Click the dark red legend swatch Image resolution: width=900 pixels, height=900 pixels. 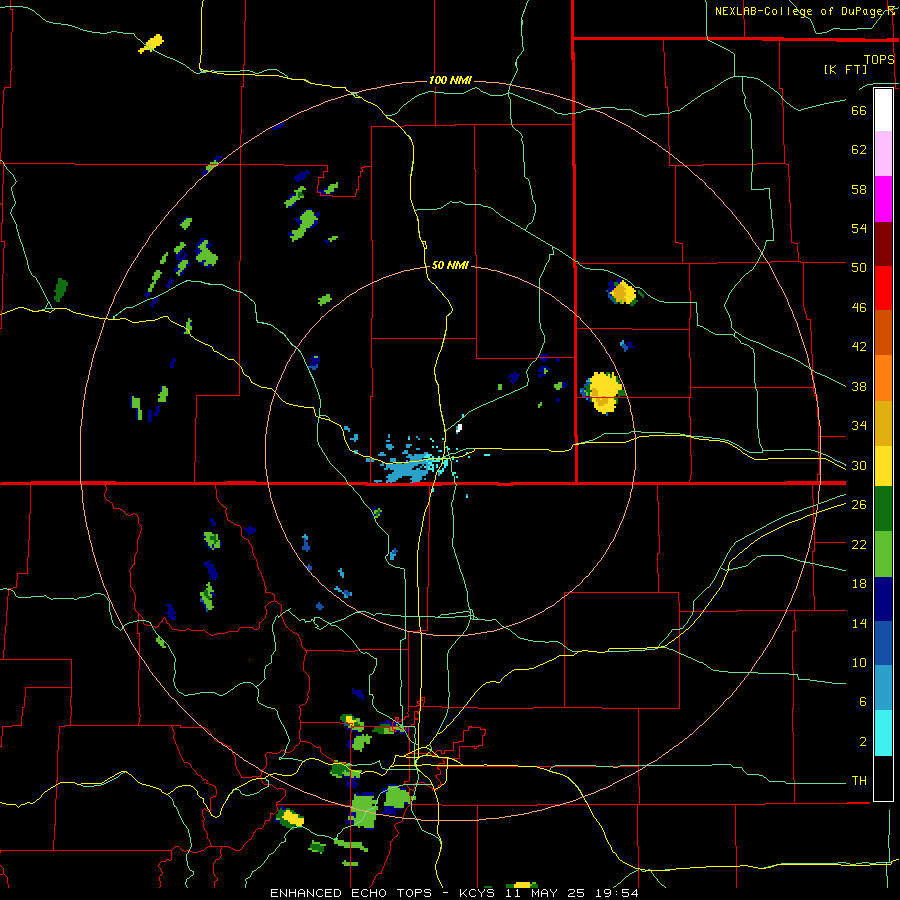point(883,243)
